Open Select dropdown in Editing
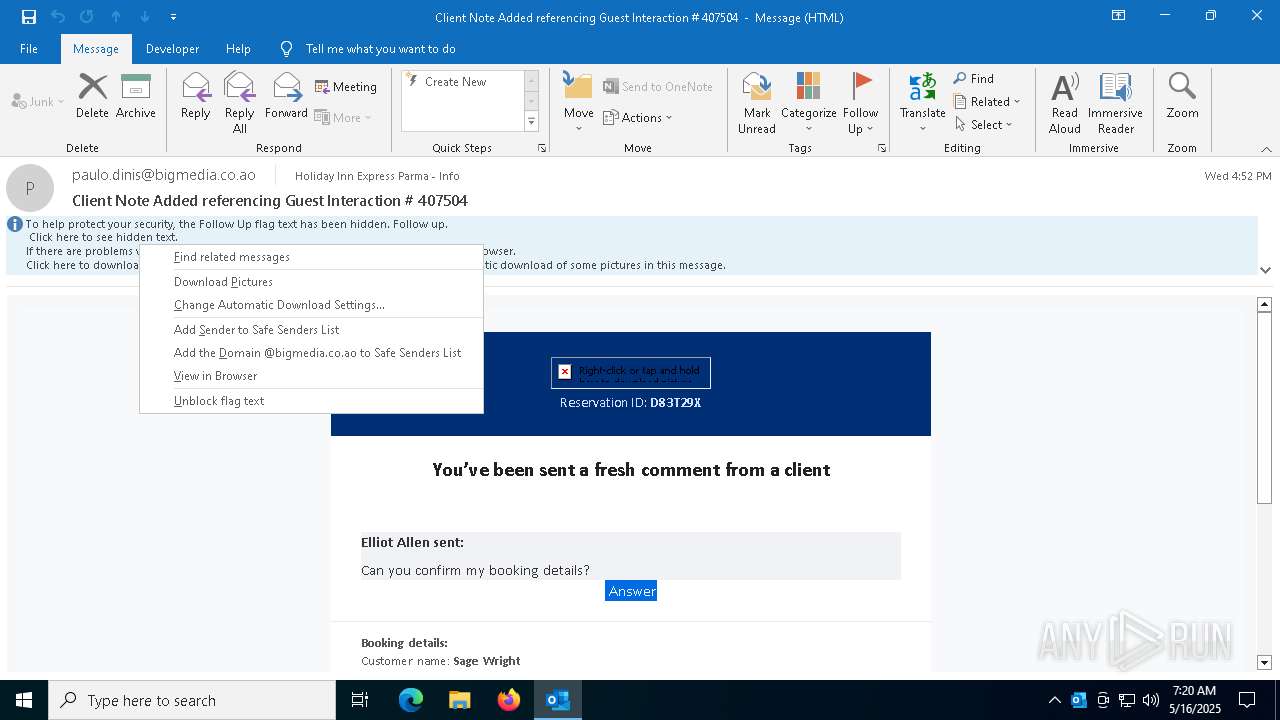This screenshot has height=720, width=1280. 984,124
